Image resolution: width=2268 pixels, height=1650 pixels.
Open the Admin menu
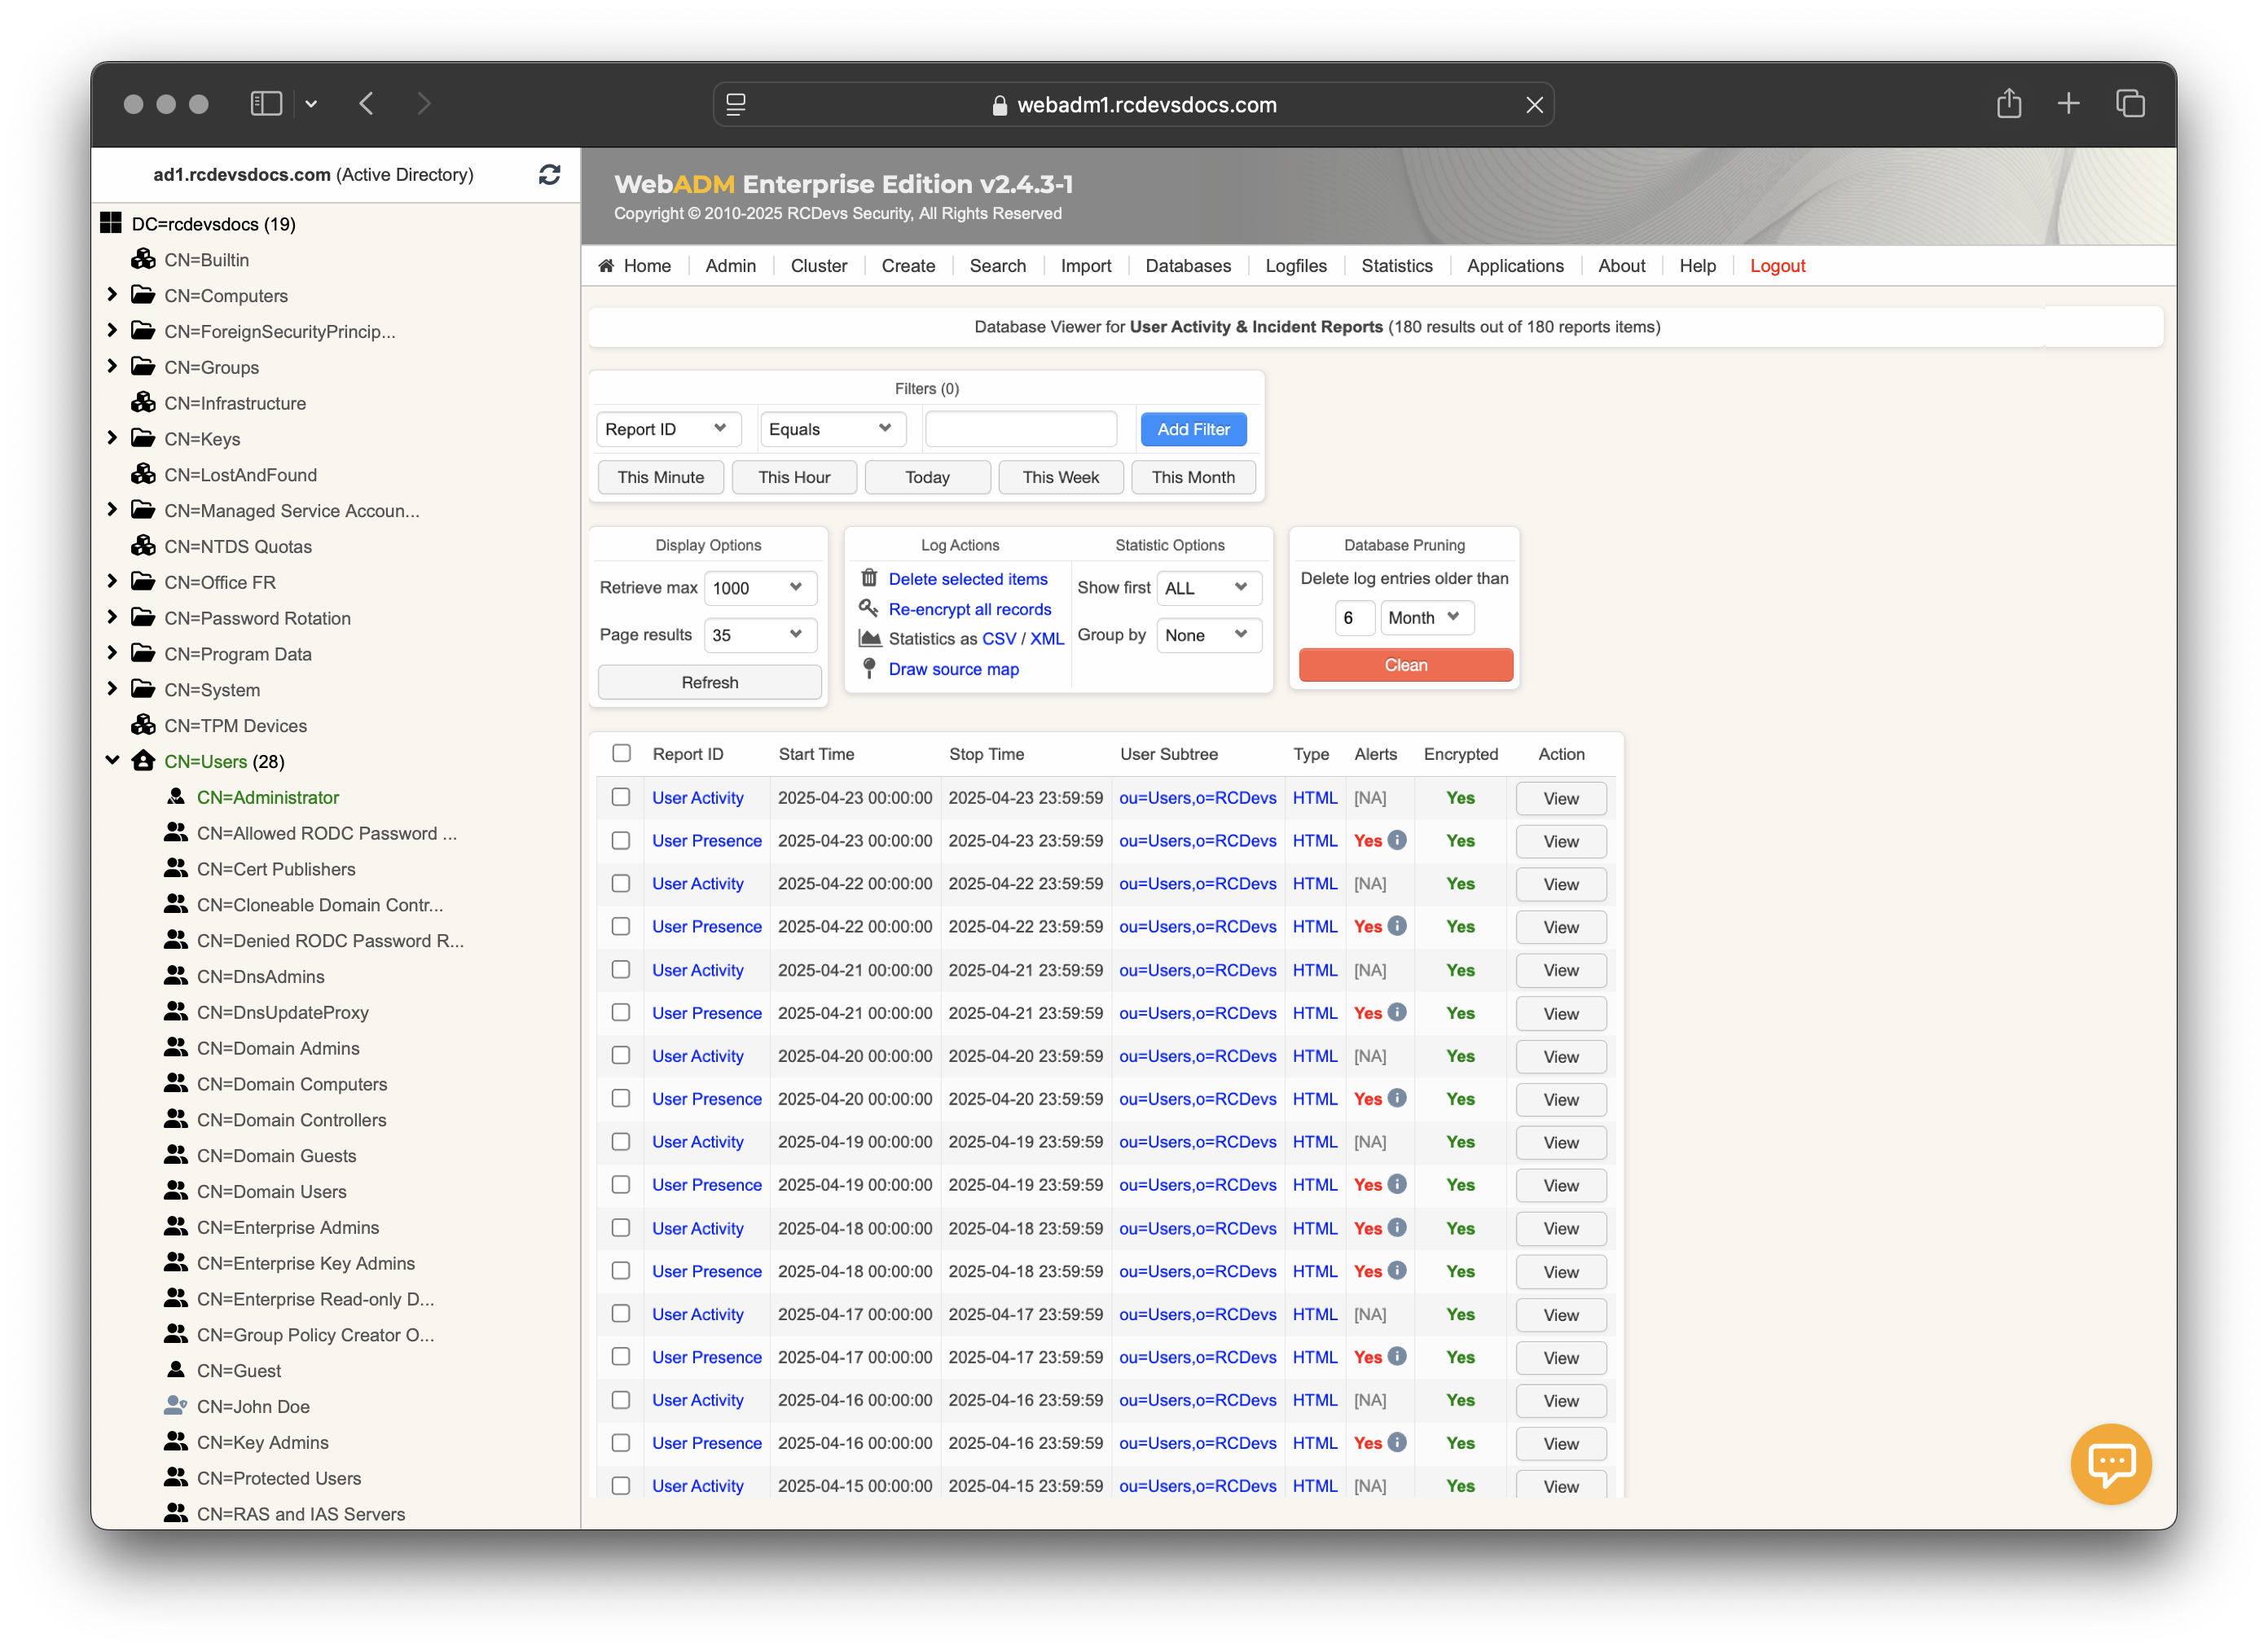click(730, 265)
